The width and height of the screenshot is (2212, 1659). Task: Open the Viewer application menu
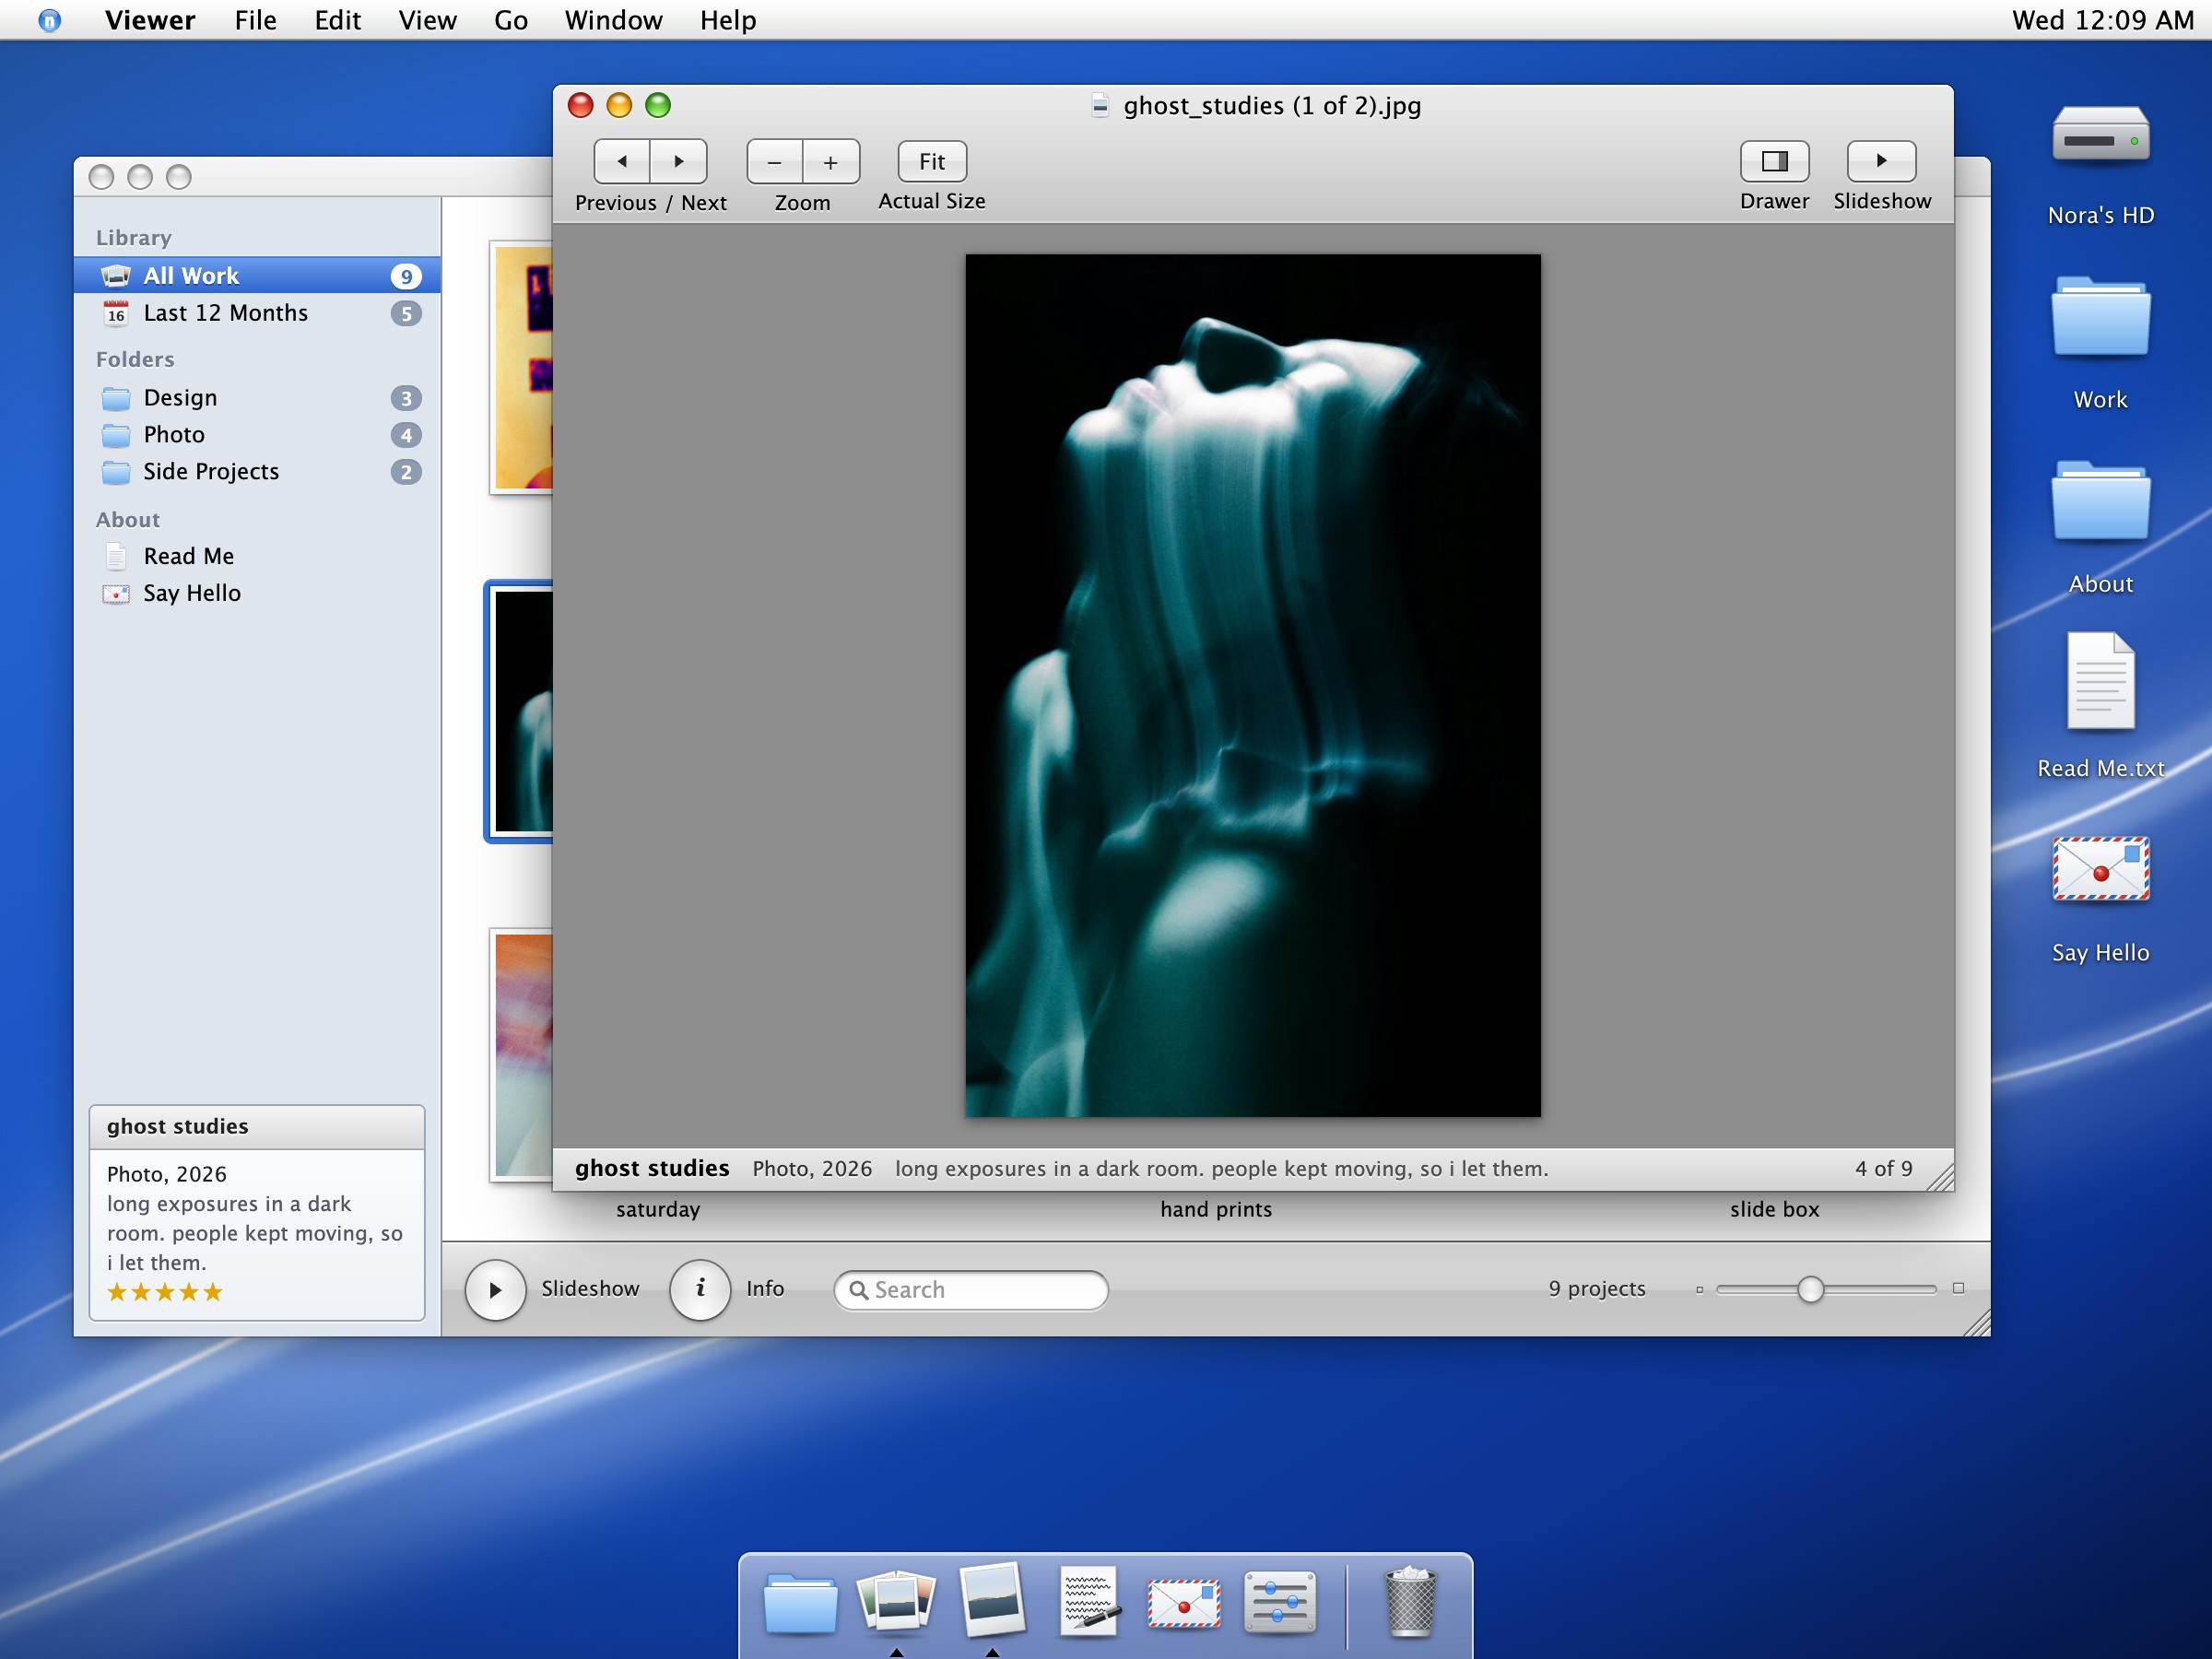click(x=150, y=20)
